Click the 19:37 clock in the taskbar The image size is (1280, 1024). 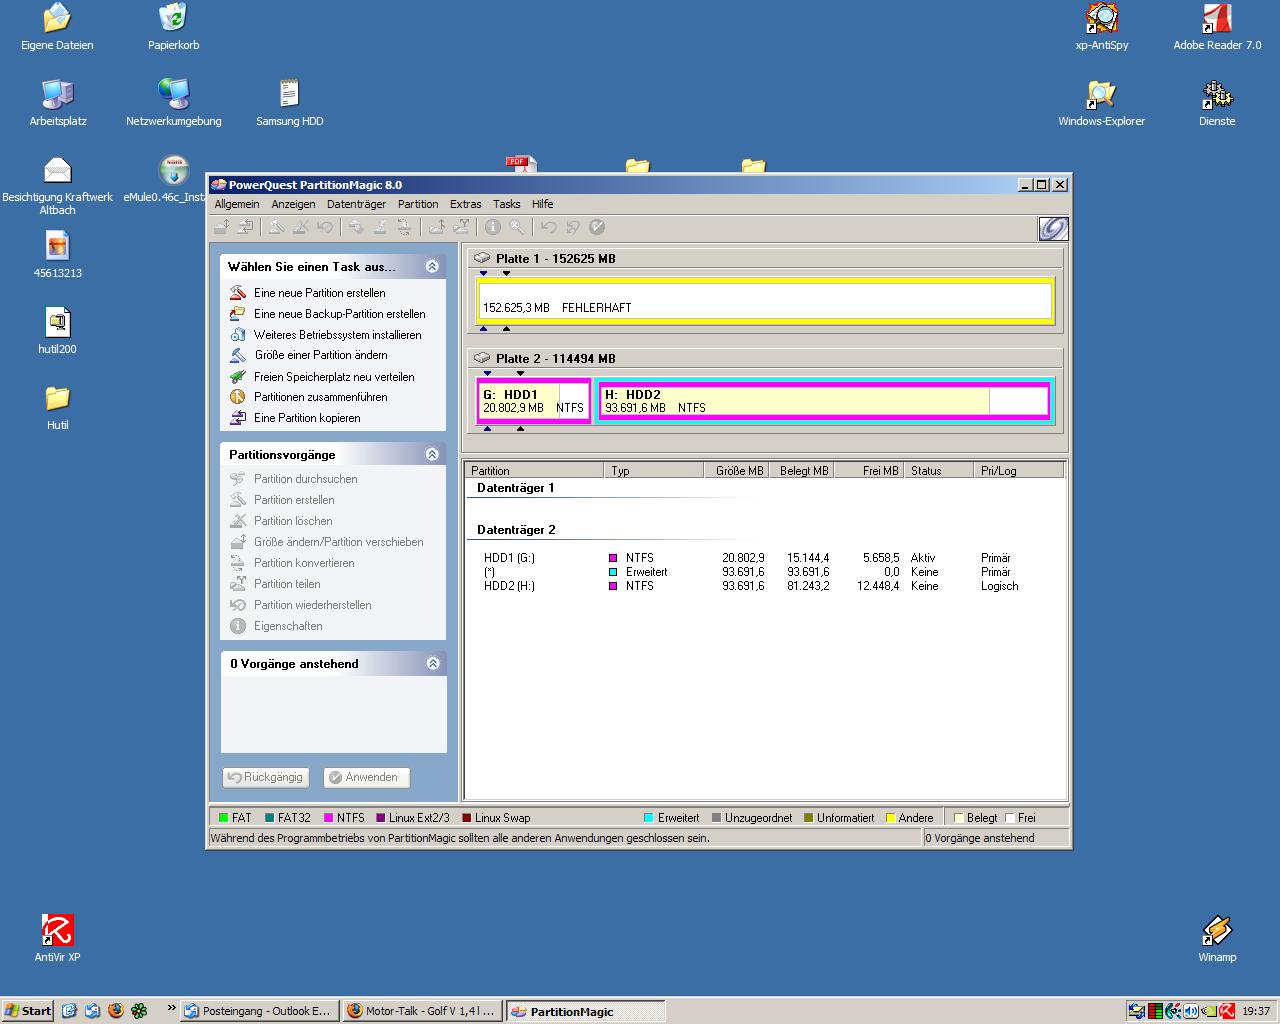tap(1256, 1011)
